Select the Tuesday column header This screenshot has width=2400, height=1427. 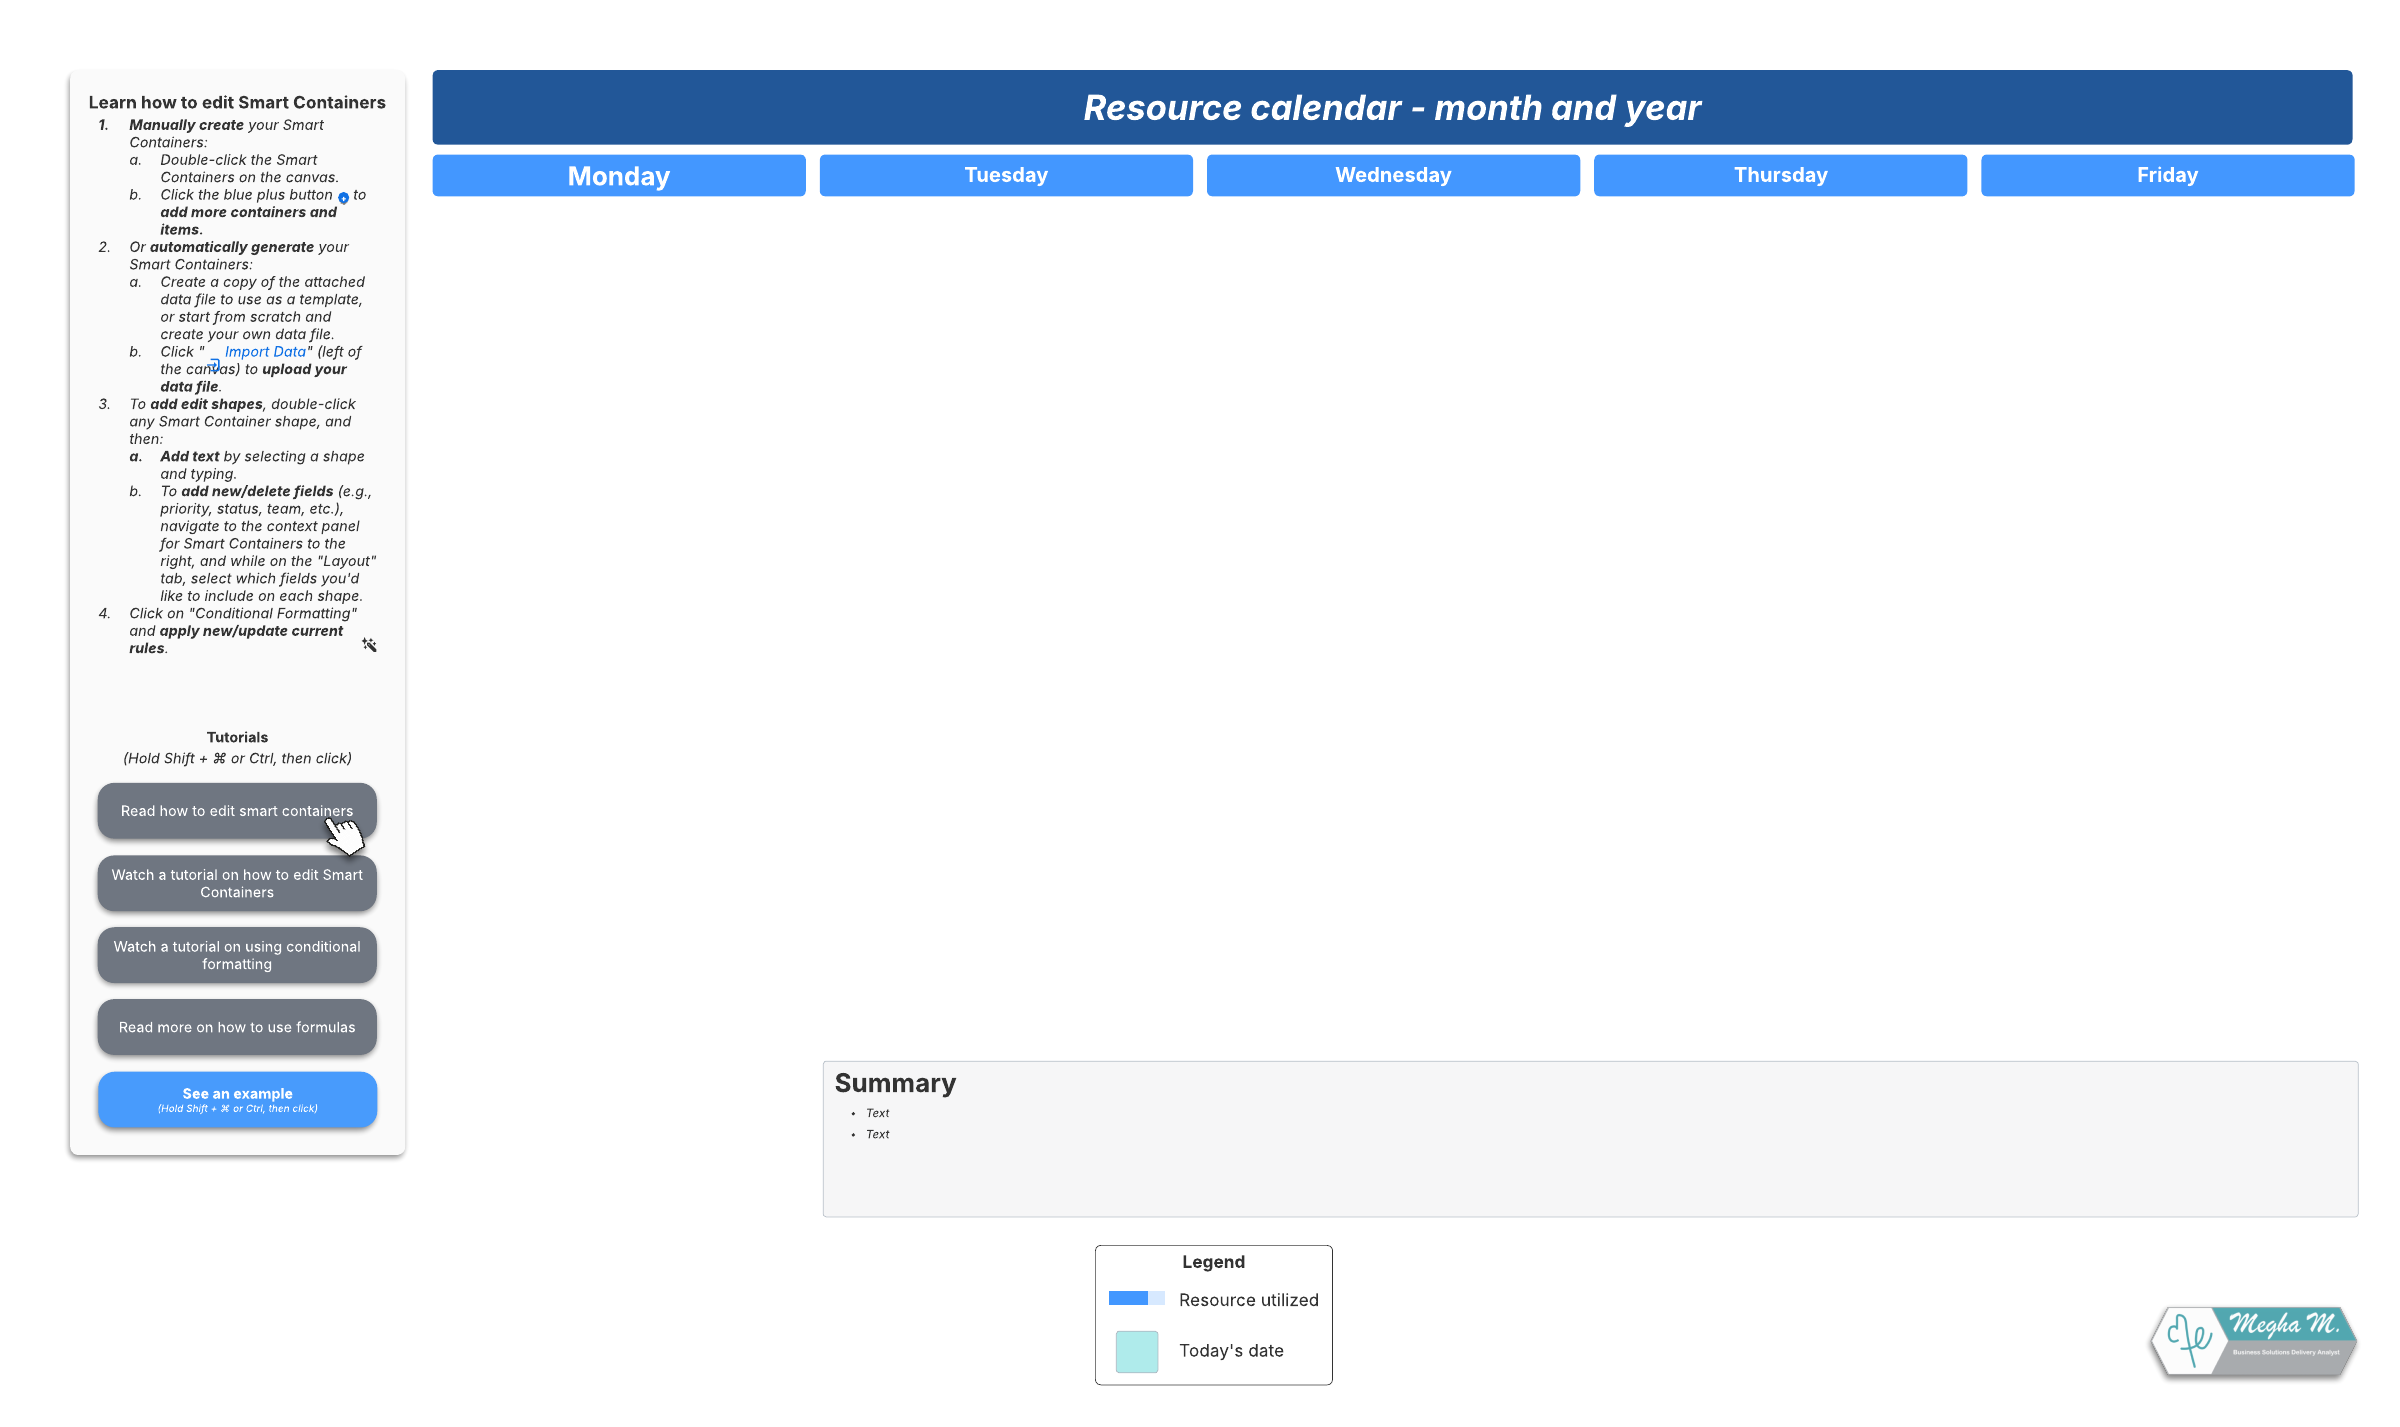(1006, 176)
